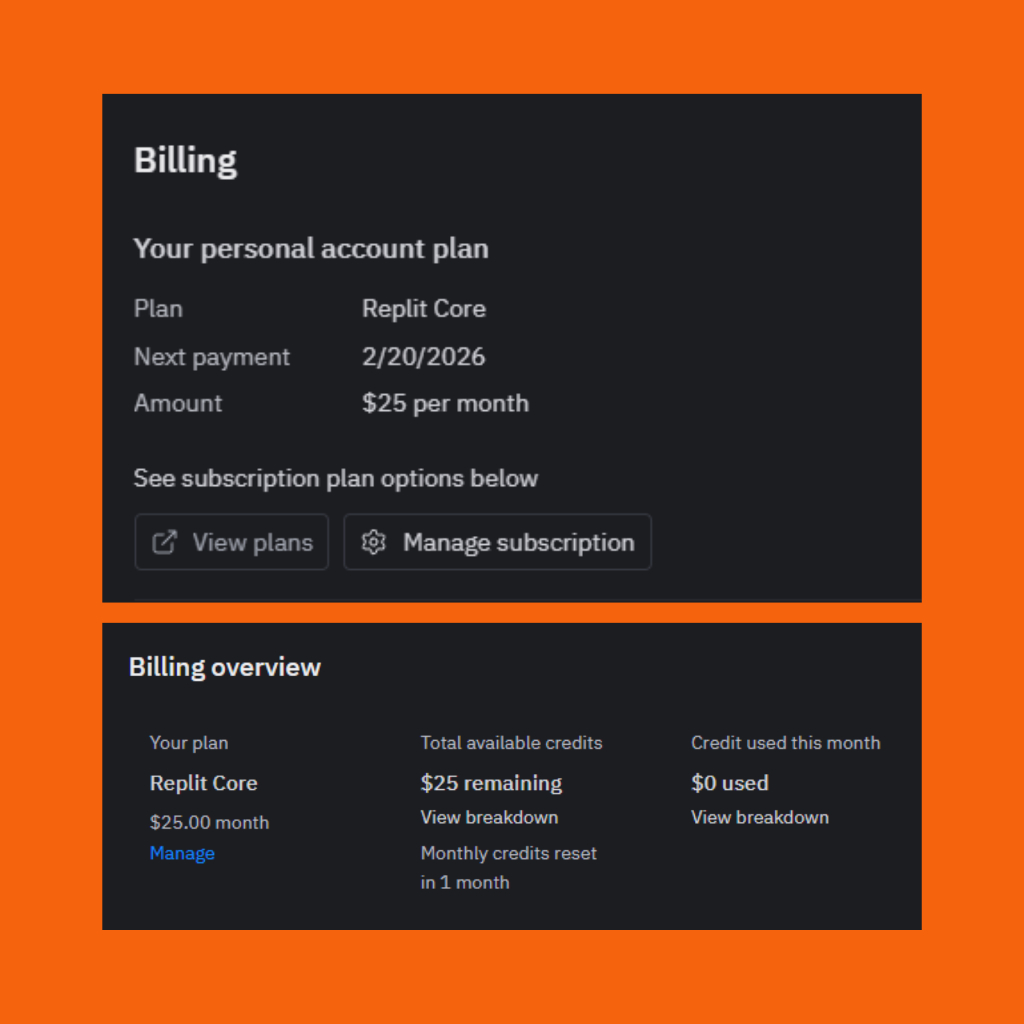The width and height of the screenshot is (1024, 1024).
Task: Click the Replit Core value beside Plan
Action: click(424, 309)
